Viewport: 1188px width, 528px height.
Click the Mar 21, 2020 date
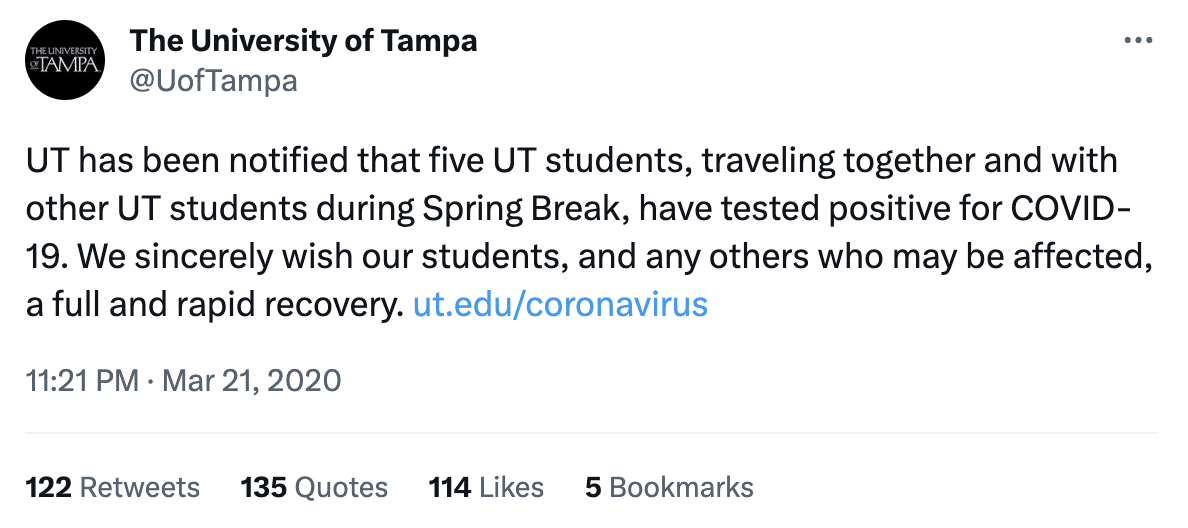pyautogui.click(x=249, y=381)
